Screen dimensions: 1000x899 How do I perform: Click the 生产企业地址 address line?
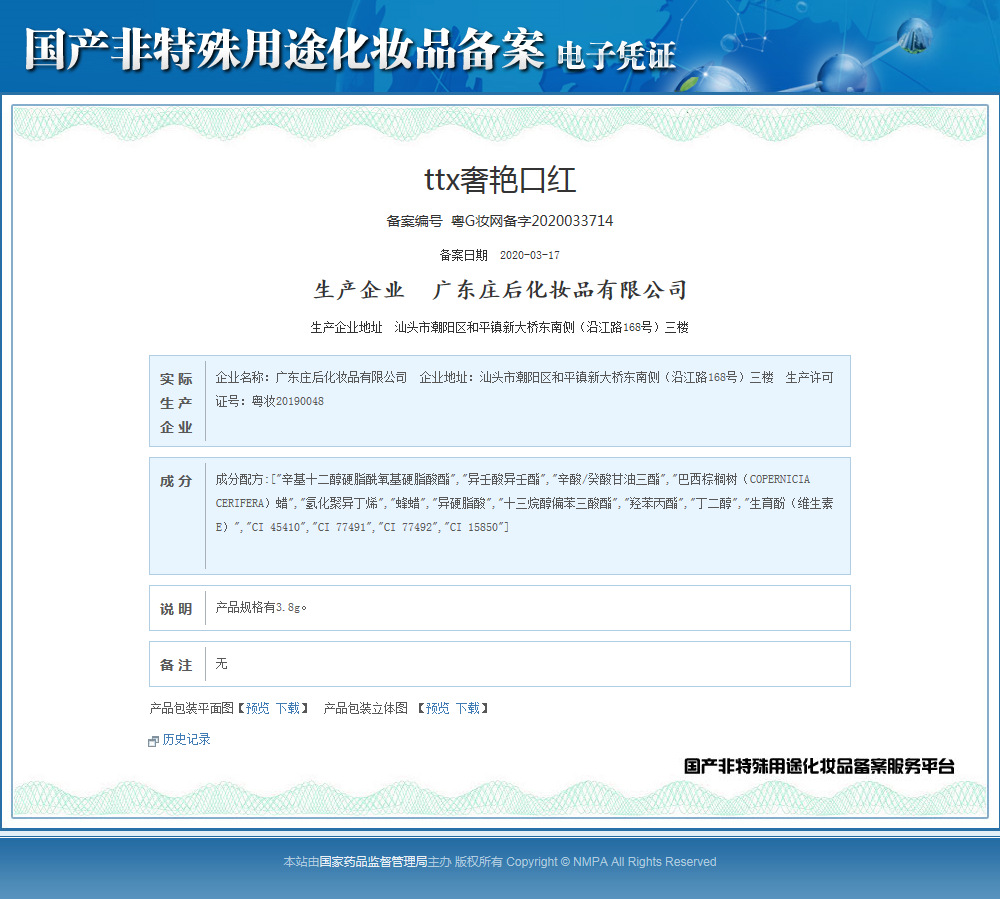pos(499,328)
